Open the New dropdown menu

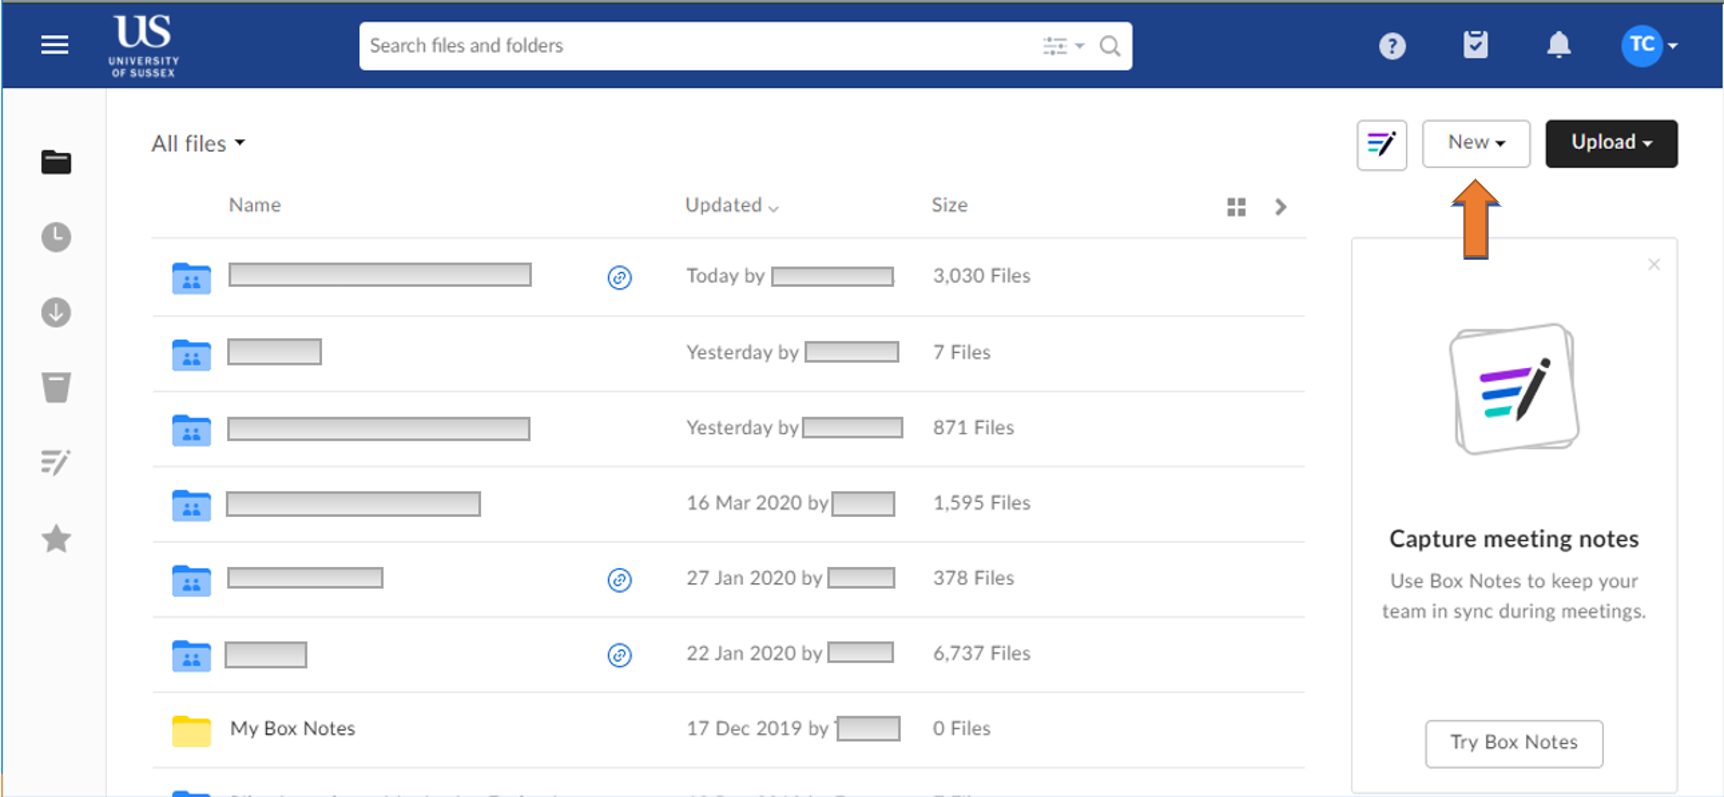pos(1476,143)
